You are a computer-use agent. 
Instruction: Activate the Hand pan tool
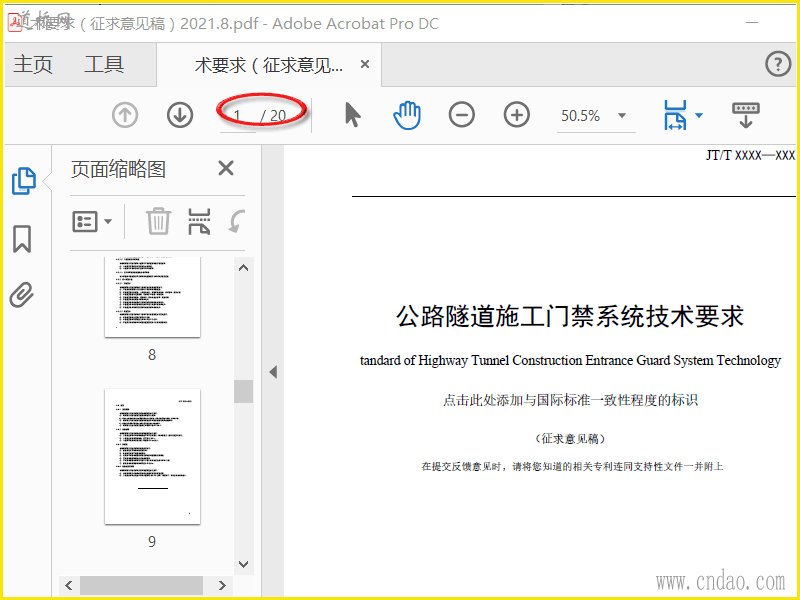[x=407, y=115]
